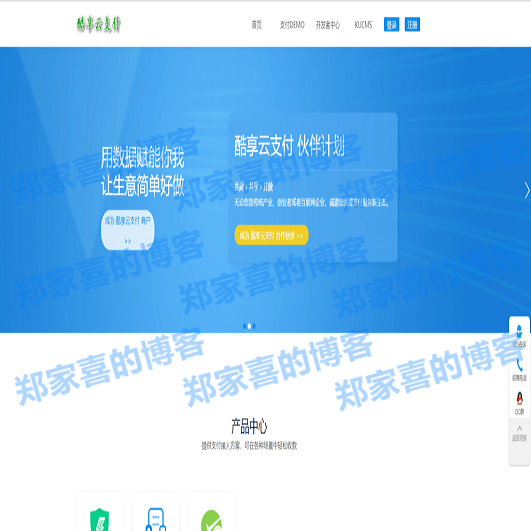
Task: Advance the banner with the right chevron arrow
Action: tap(527, 190)
